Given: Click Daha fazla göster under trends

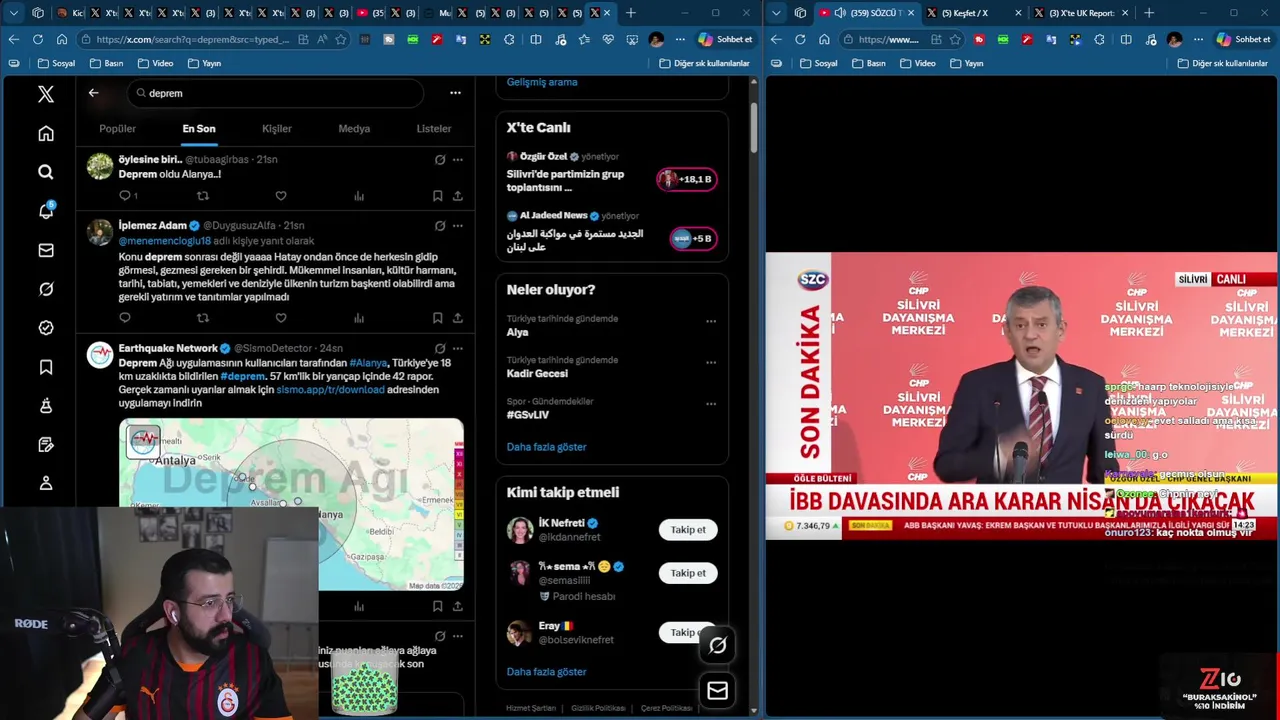Looking at the screenshot, I should [x=546, y=447].
